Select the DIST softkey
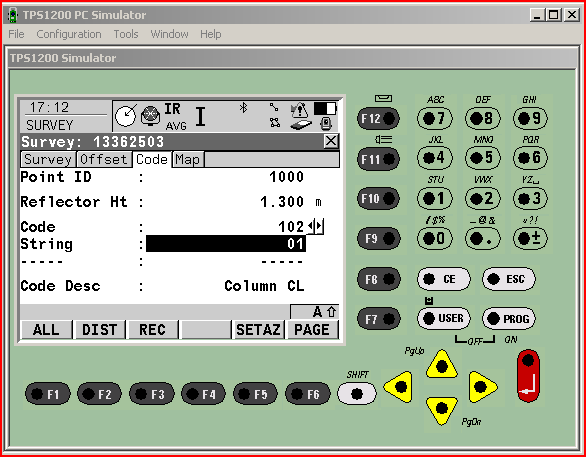This screenshot has height=457, width=586. click(x=100, y=330)
